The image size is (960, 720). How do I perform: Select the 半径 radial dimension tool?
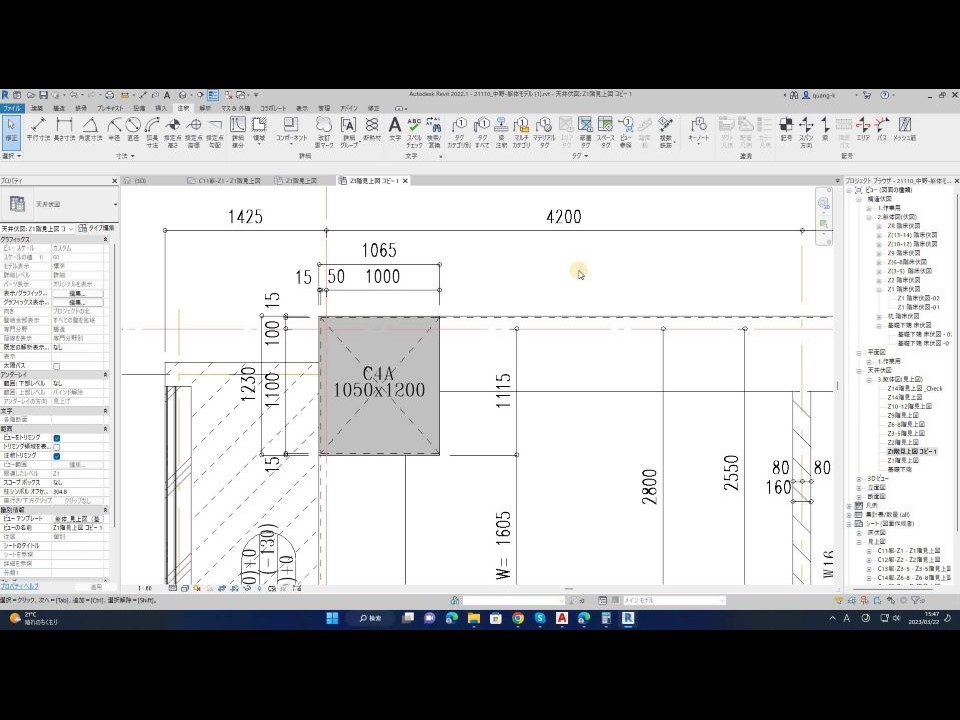[x=114, y=129]
